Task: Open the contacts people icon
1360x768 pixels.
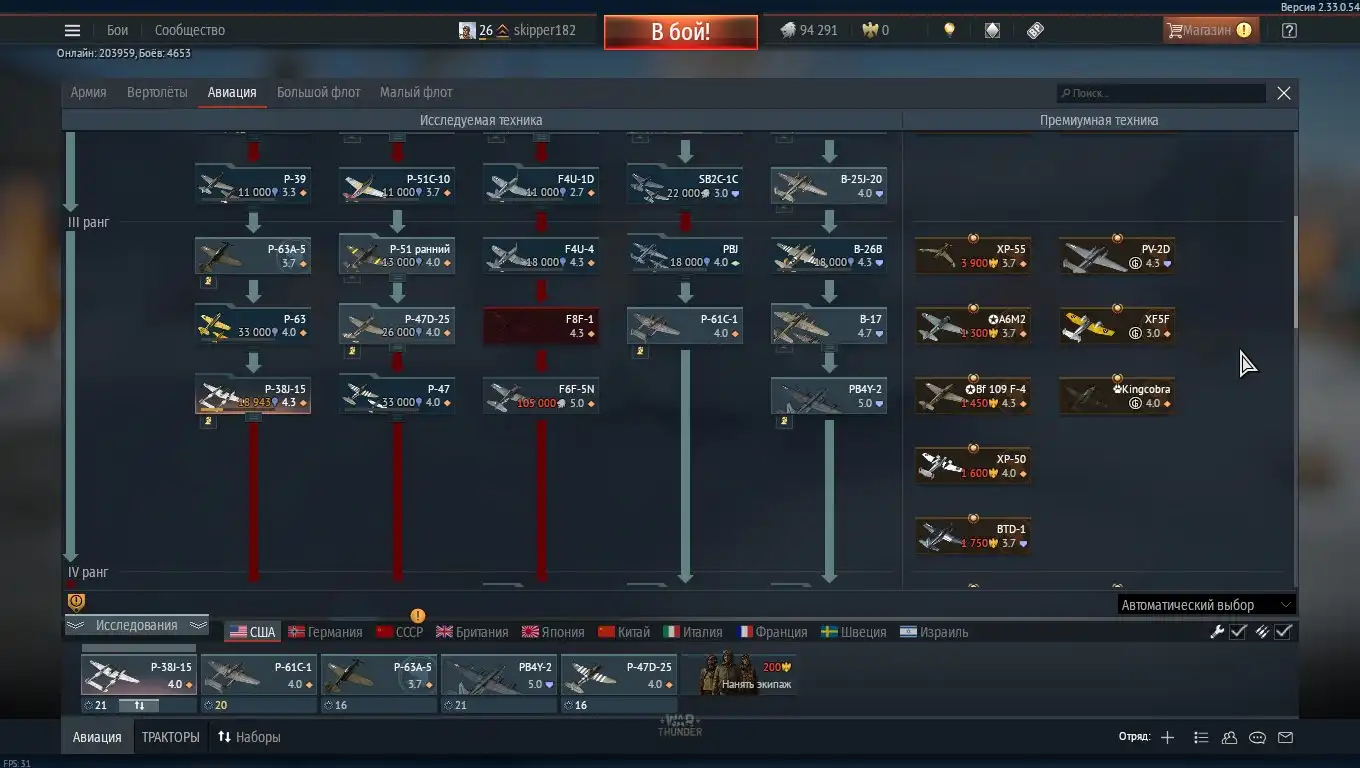Action: click(x=1229, y=737)
